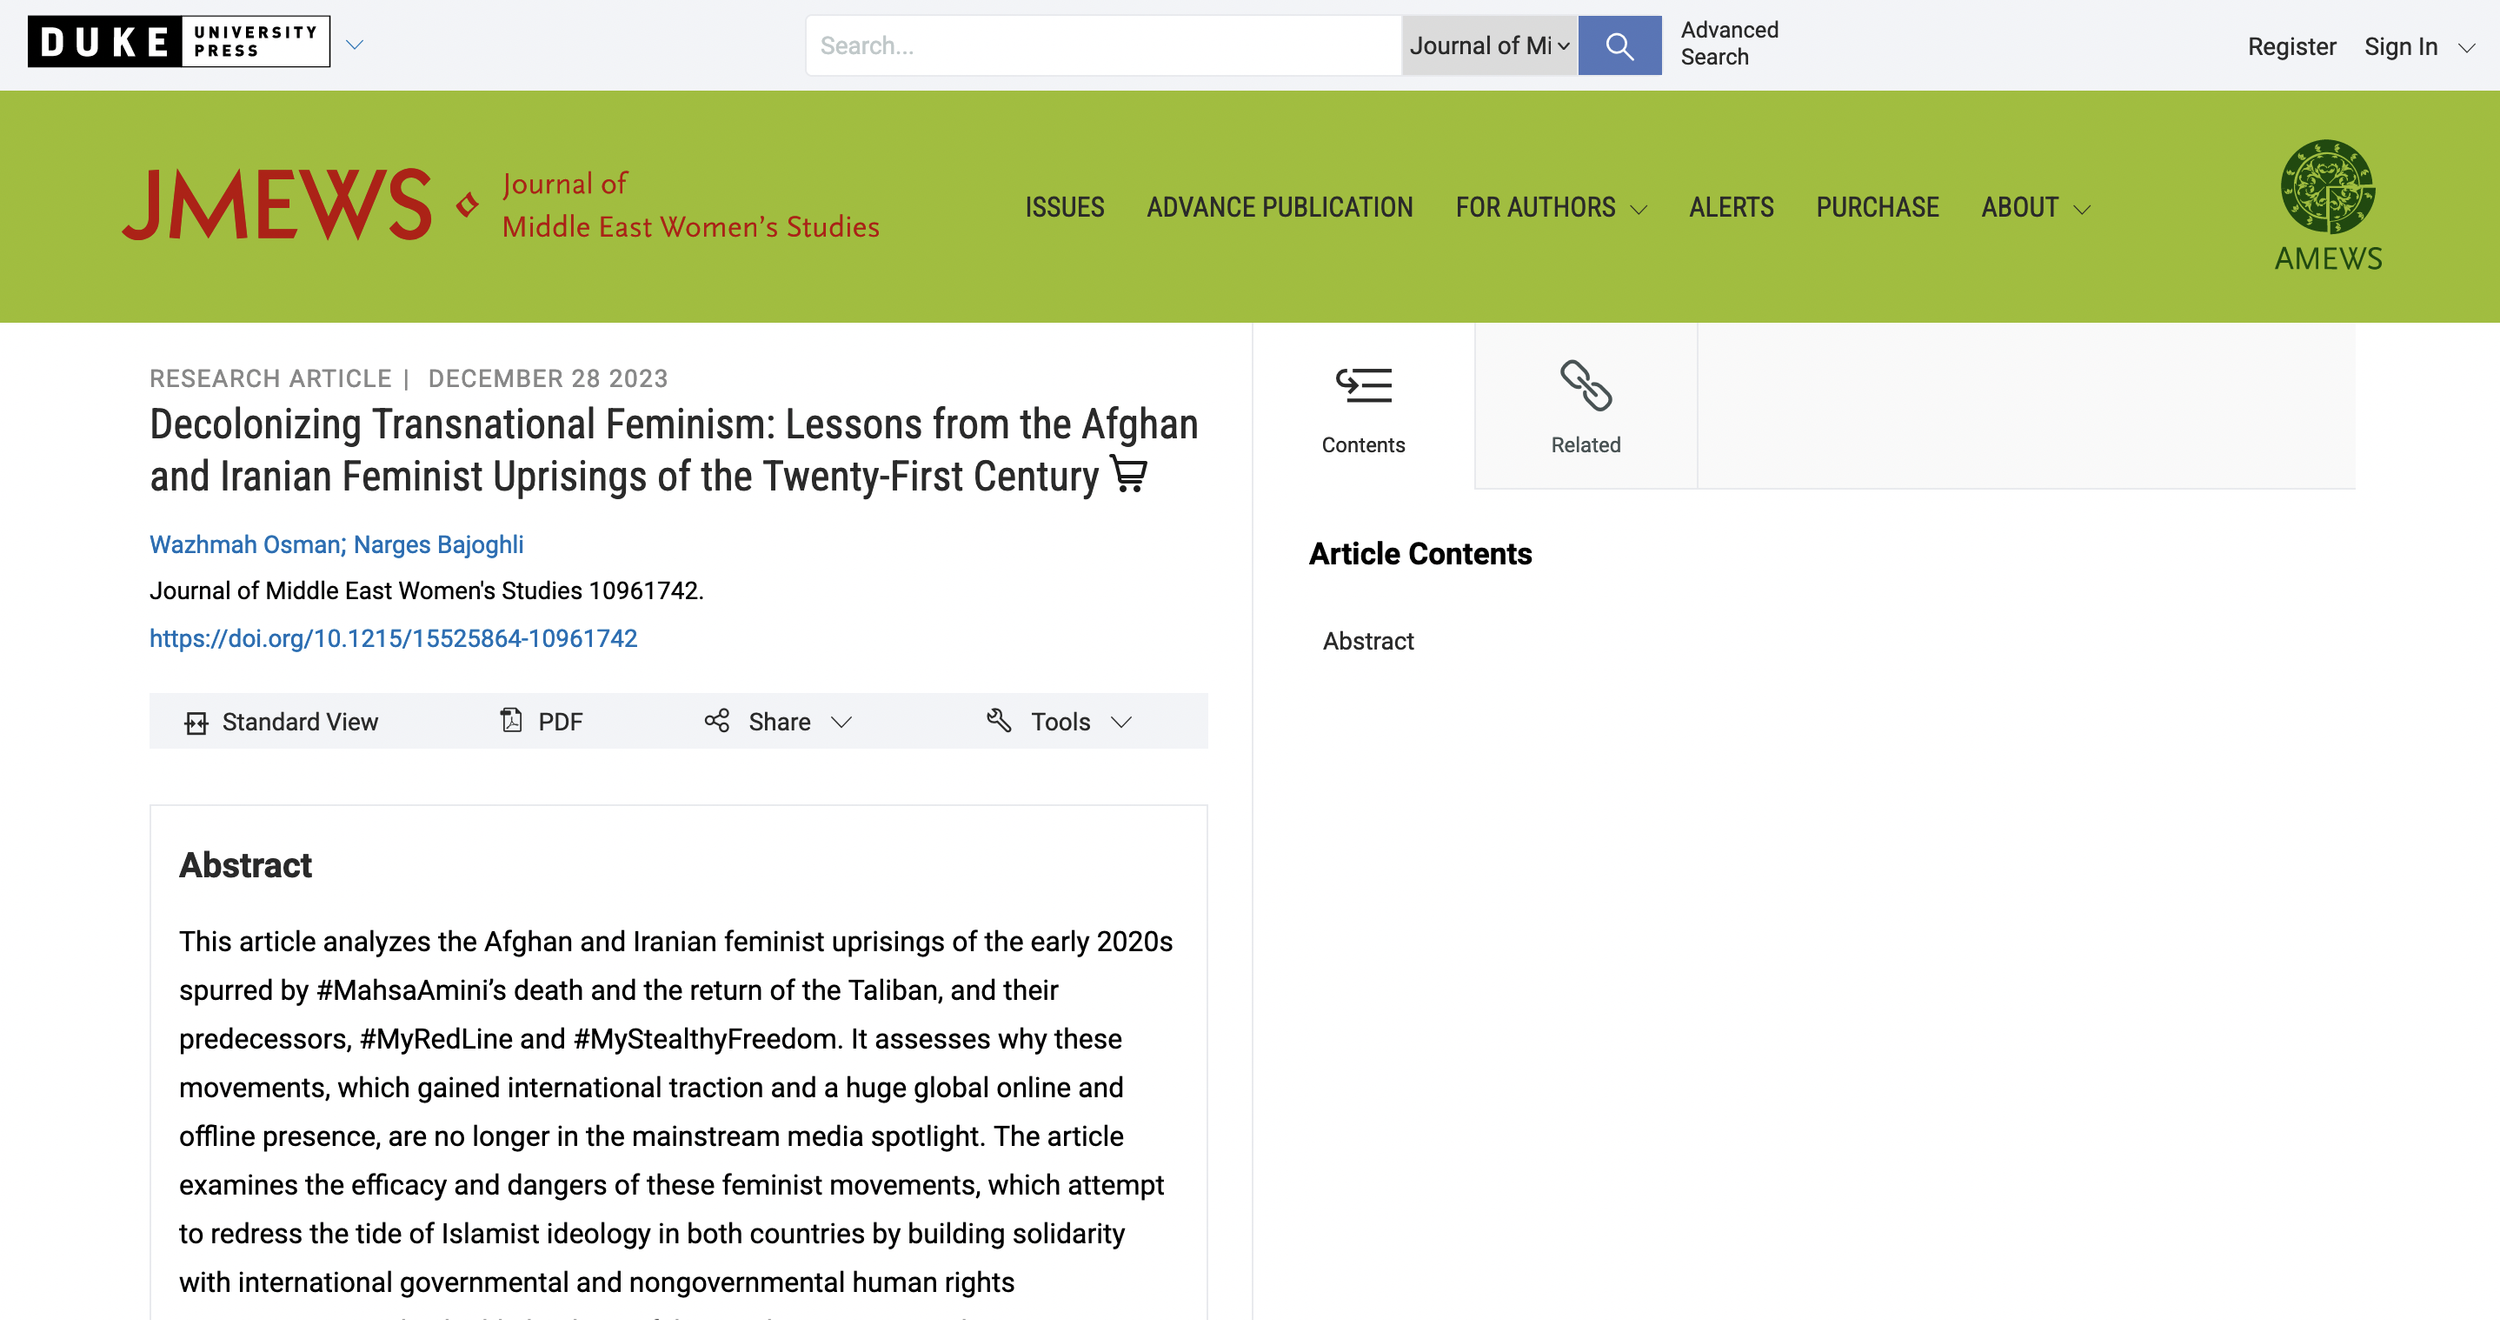Open author Wazhmah Osman's link

[x=245, y=545]
